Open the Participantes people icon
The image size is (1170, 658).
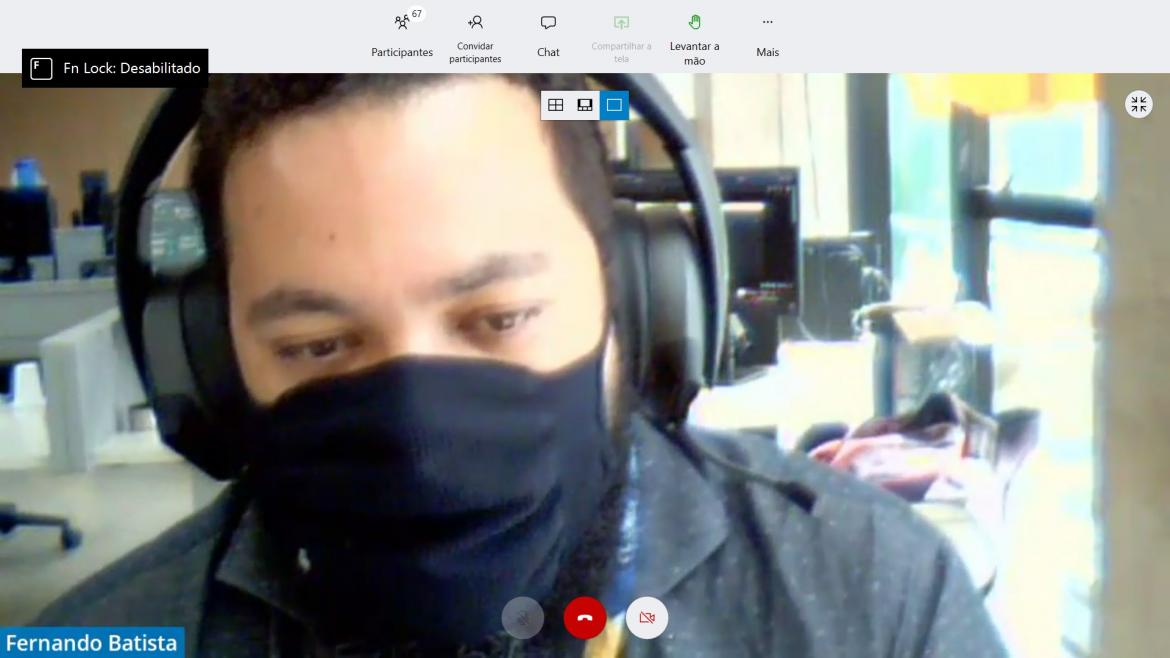click(401, 22)
